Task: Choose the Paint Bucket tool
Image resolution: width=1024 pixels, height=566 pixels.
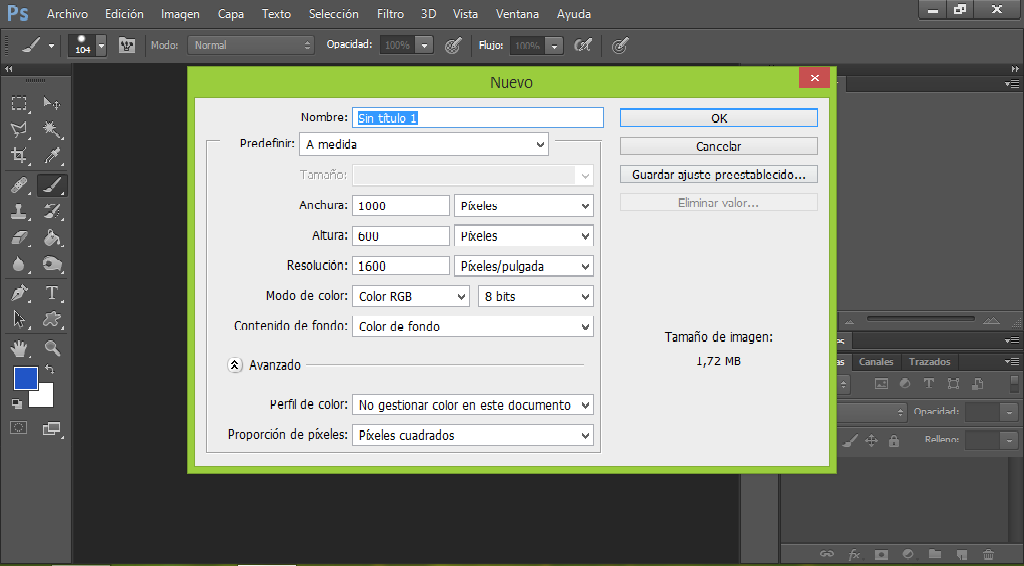Action: (x=52, y=238)
